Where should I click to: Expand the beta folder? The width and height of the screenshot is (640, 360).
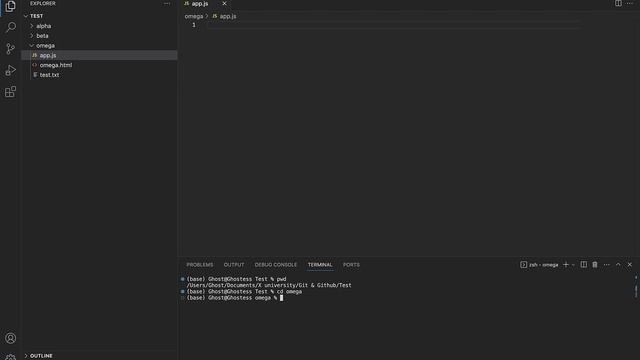(x=99, y=36)
